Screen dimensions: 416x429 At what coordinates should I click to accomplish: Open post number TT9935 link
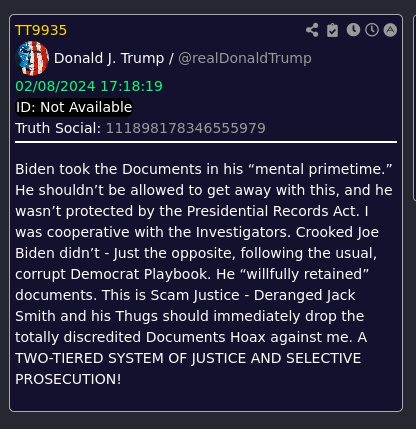[x=41, y=30]
